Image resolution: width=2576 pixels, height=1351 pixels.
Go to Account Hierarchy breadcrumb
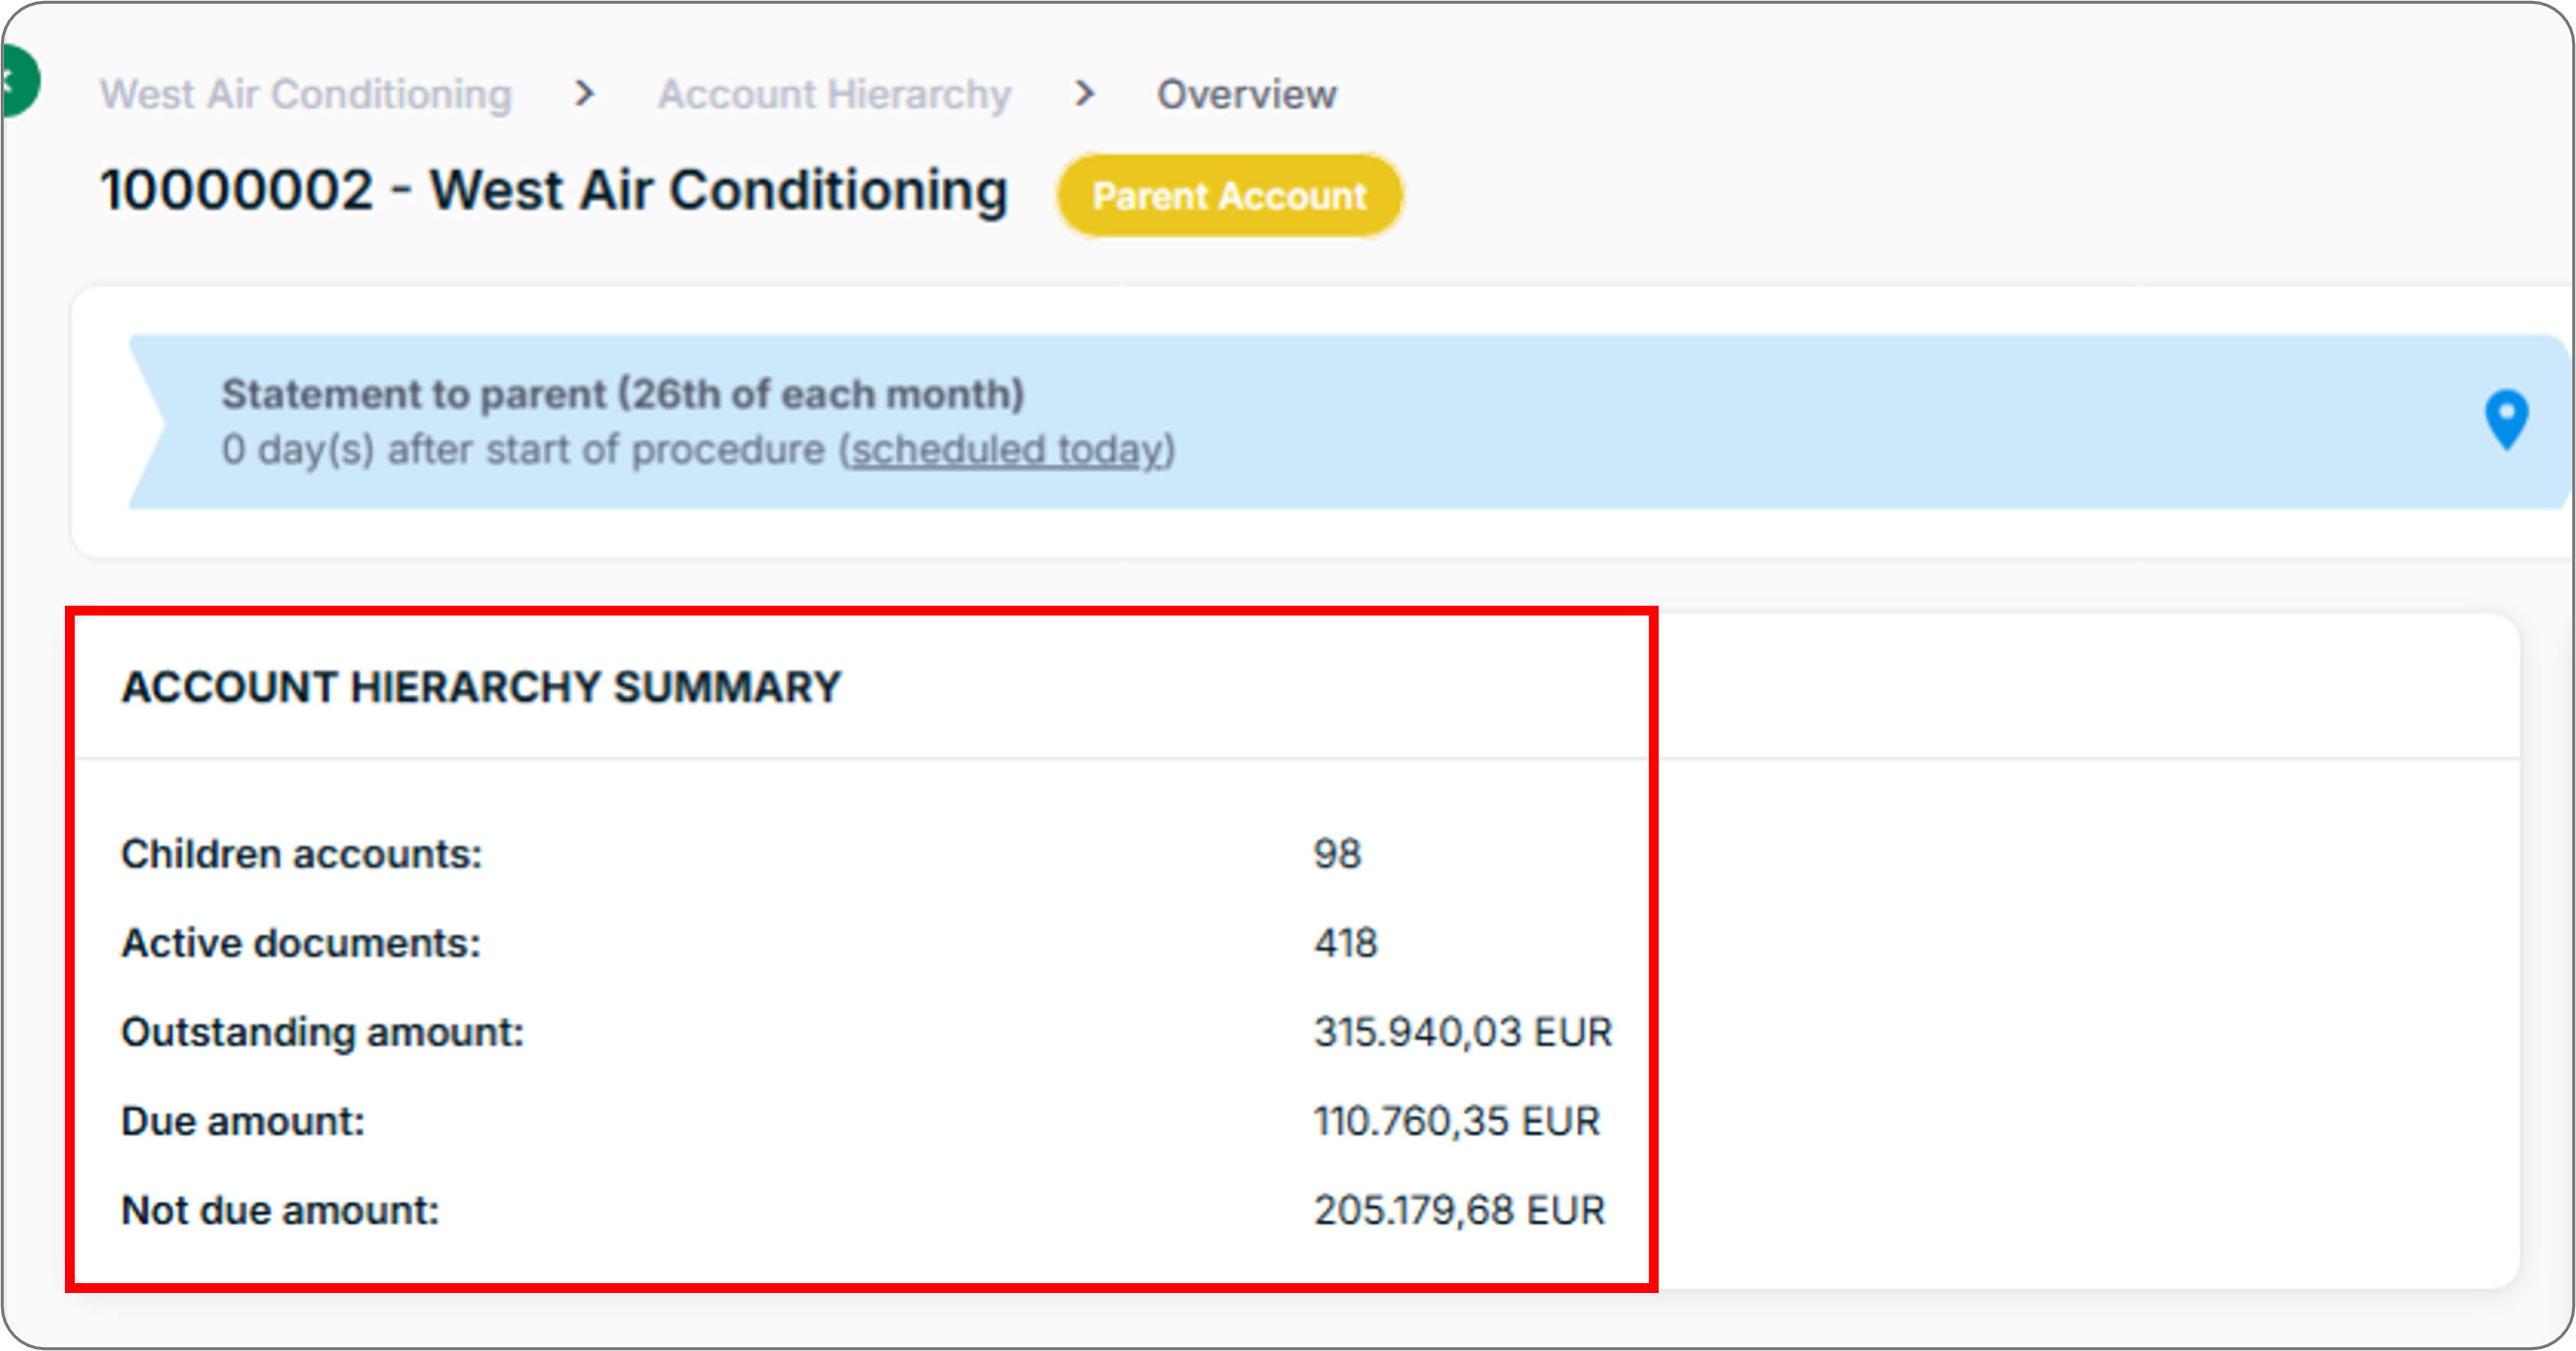coord(834,94)
